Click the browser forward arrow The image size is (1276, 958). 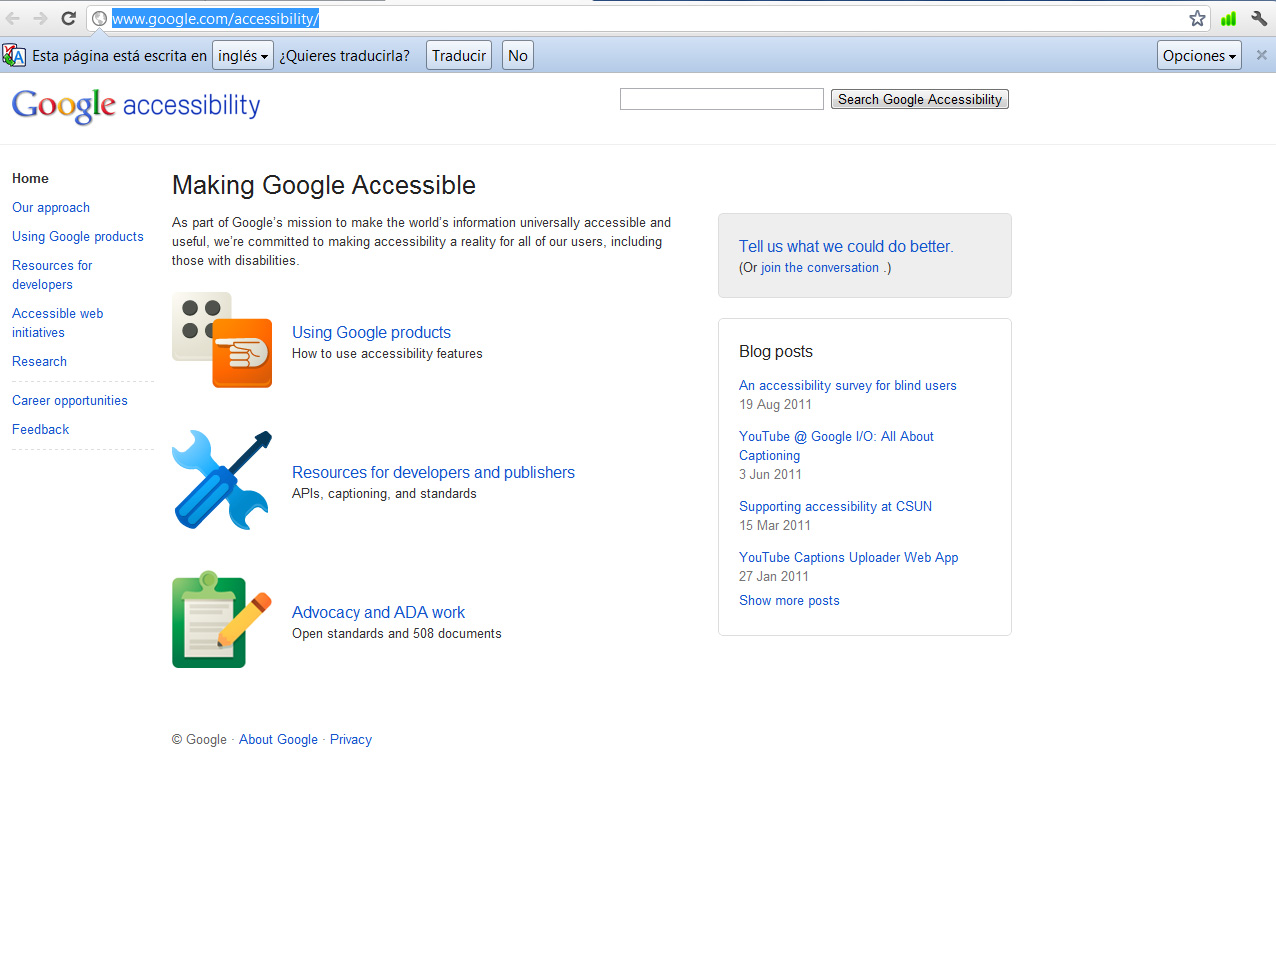tap(40, 18)
